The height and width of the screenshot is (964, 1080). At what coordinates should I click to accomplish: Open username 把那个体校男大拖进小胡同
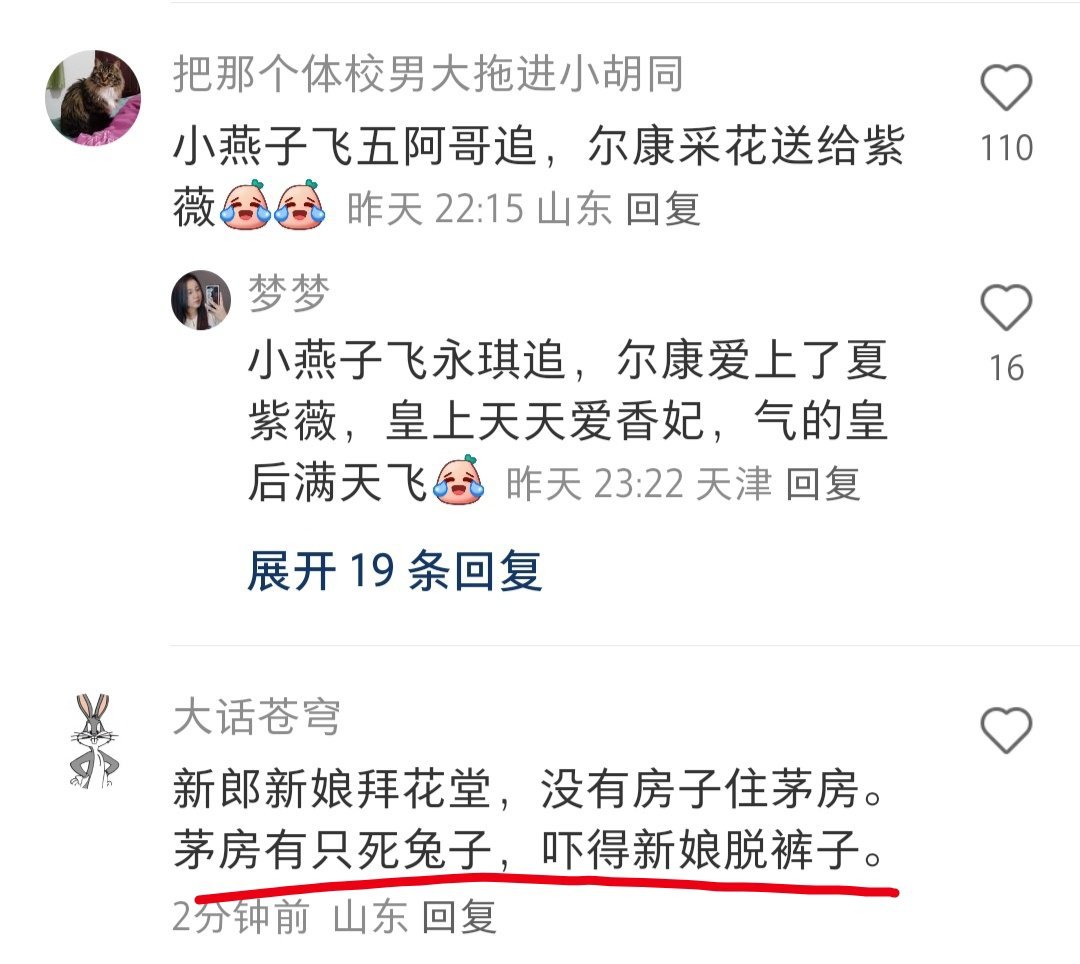tap(428, 74)
